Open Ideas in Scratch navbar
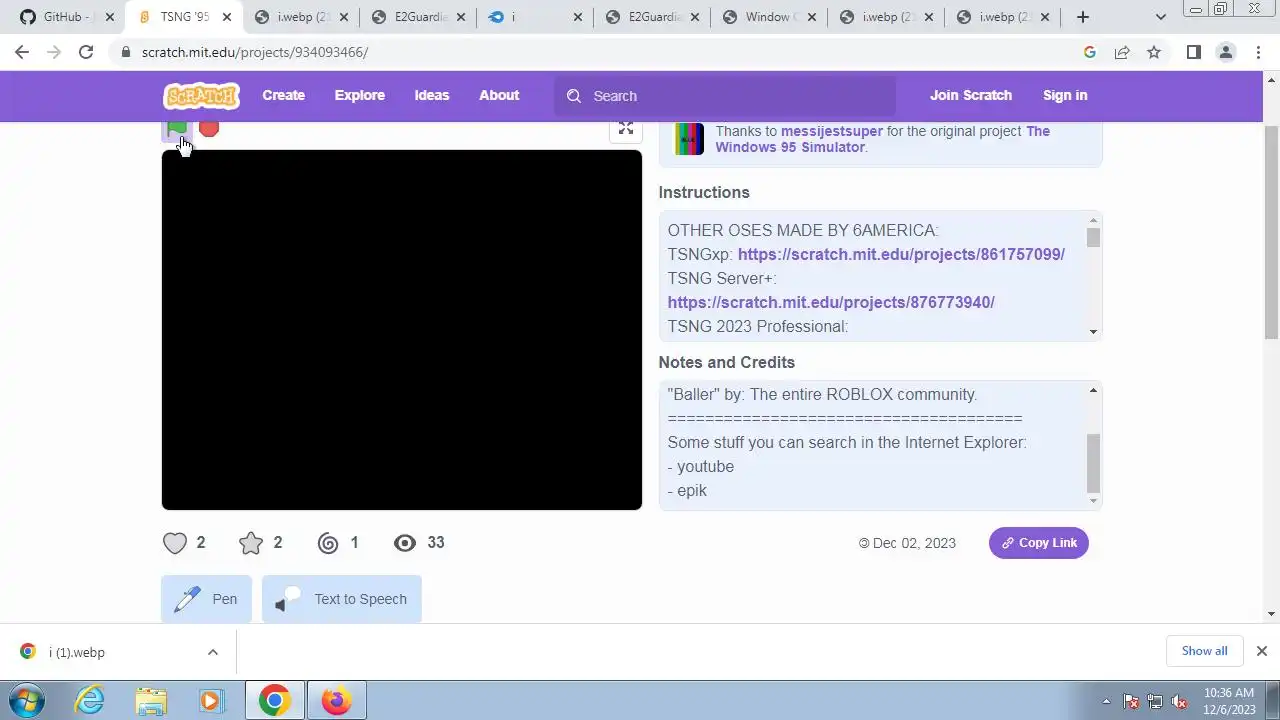Viewport: 1280px width, 720px height. (x=432, y=95)
